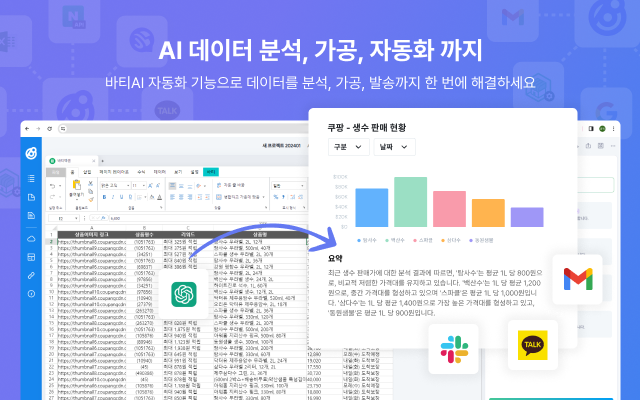Close the spreadsheet document tab
Screen dimensions: 640x400
pyautogui.click(x=93, y=161)
